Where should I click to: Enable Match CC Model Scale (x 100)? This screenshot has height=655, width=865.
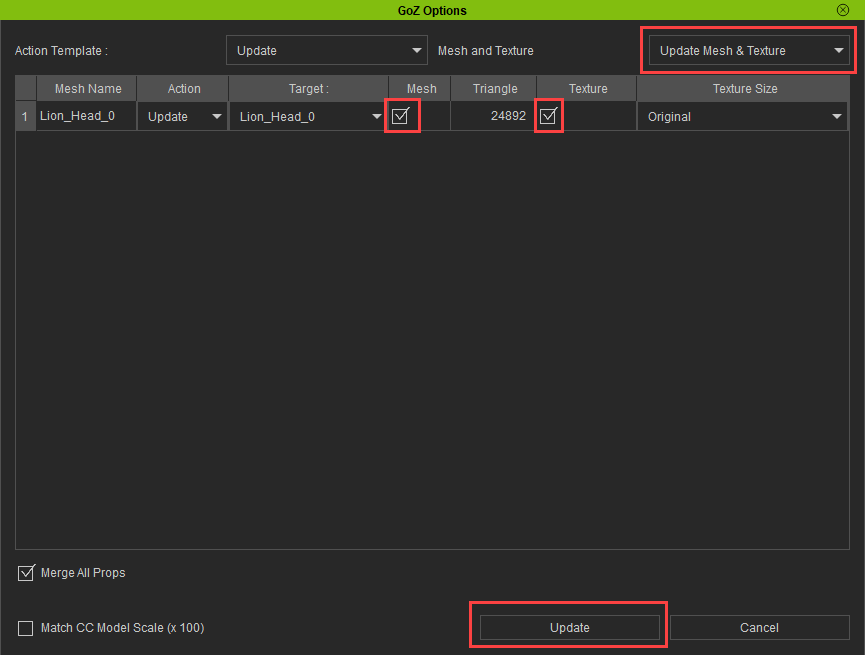pos(27,628)
